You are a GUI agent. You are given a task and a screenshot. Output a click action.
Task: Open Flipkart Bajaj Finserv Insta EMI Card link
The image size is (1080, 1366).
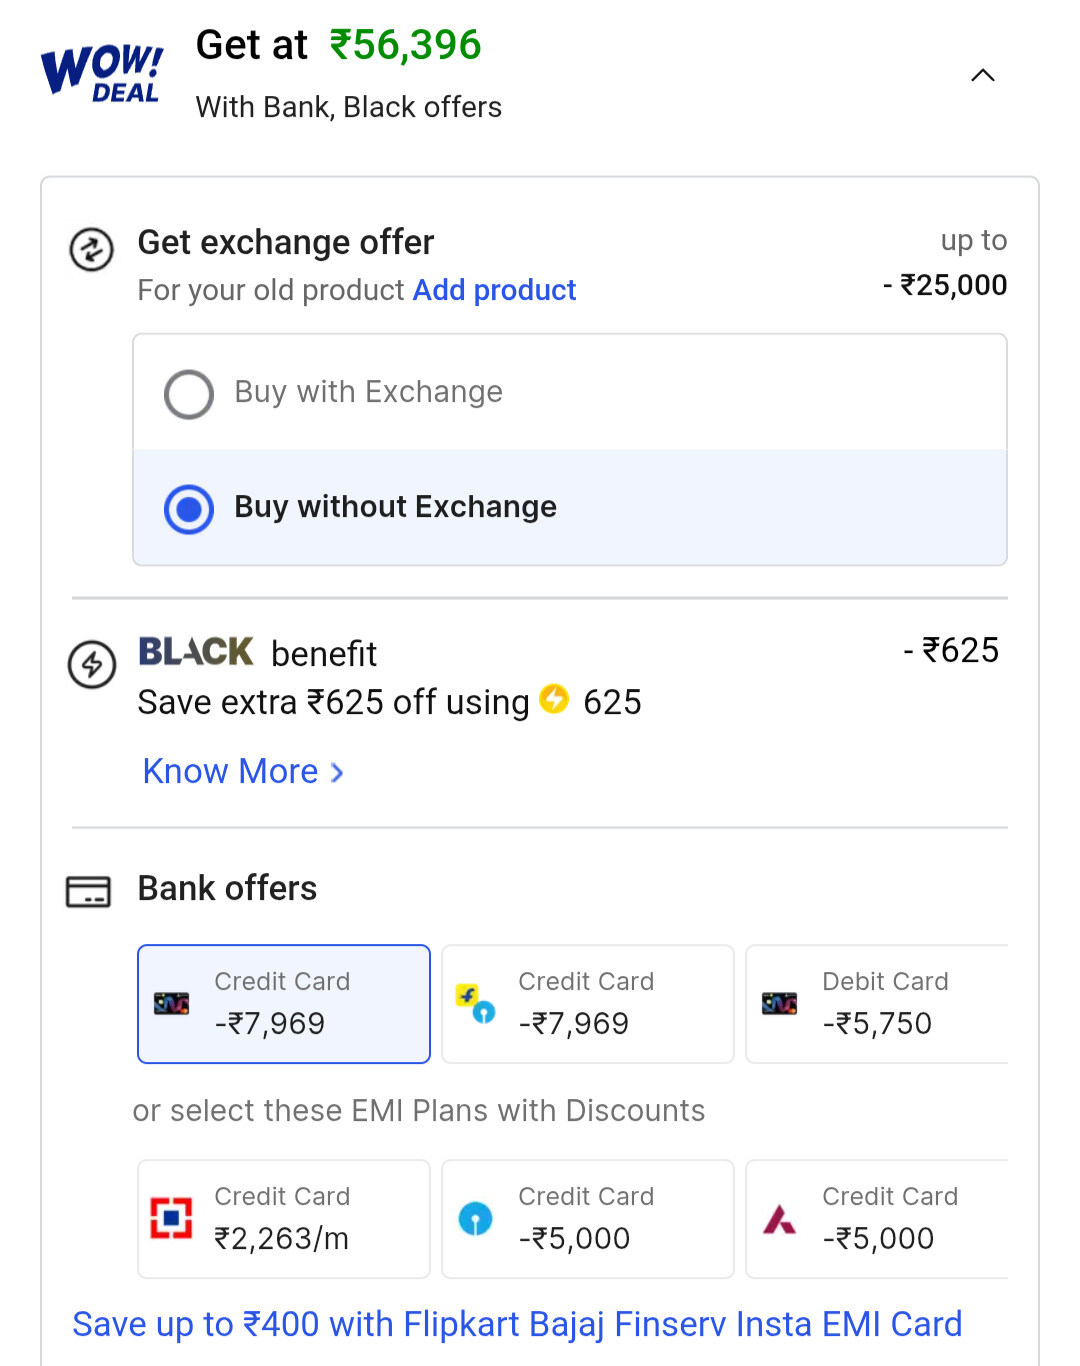(517, 1324)
